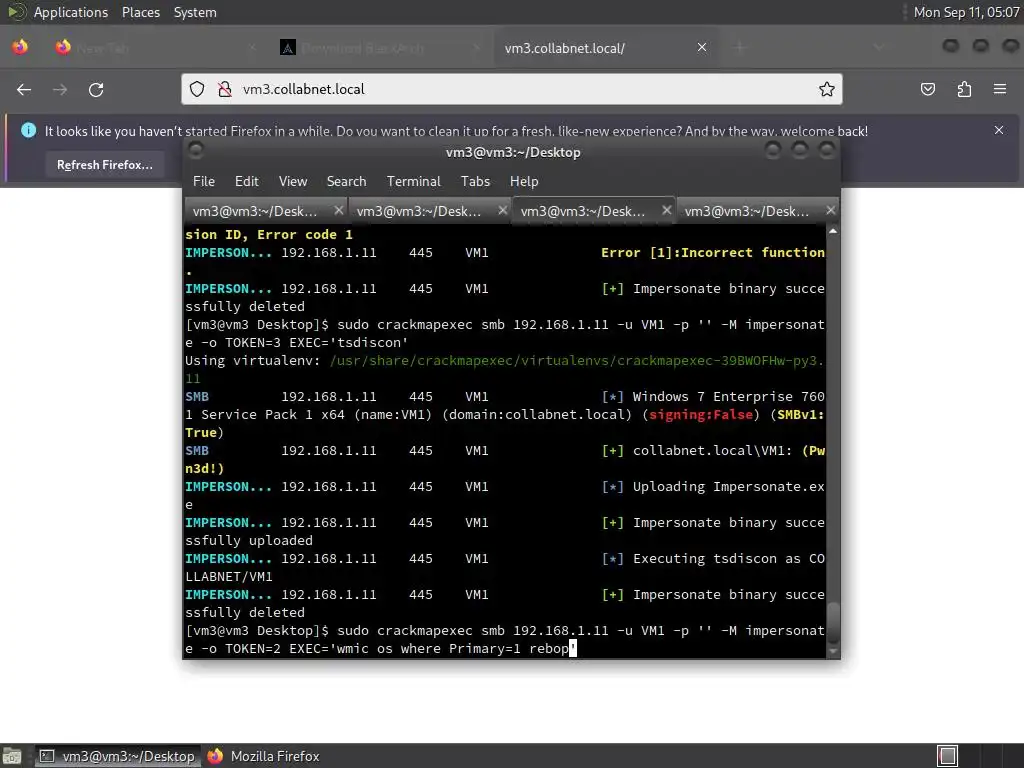This screenshot has width=1024, height=768.
Task: Open the Save to Pocket icon
Action: (927, 89)
